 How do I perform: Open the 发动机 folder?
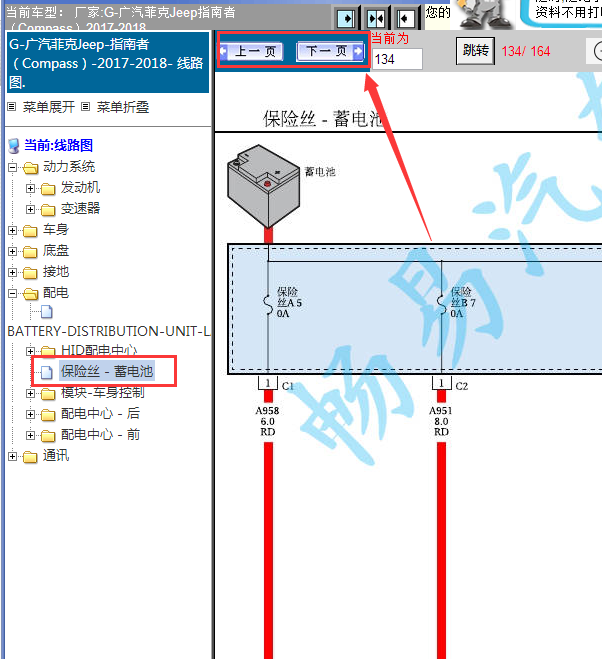[x=80, y=187]
